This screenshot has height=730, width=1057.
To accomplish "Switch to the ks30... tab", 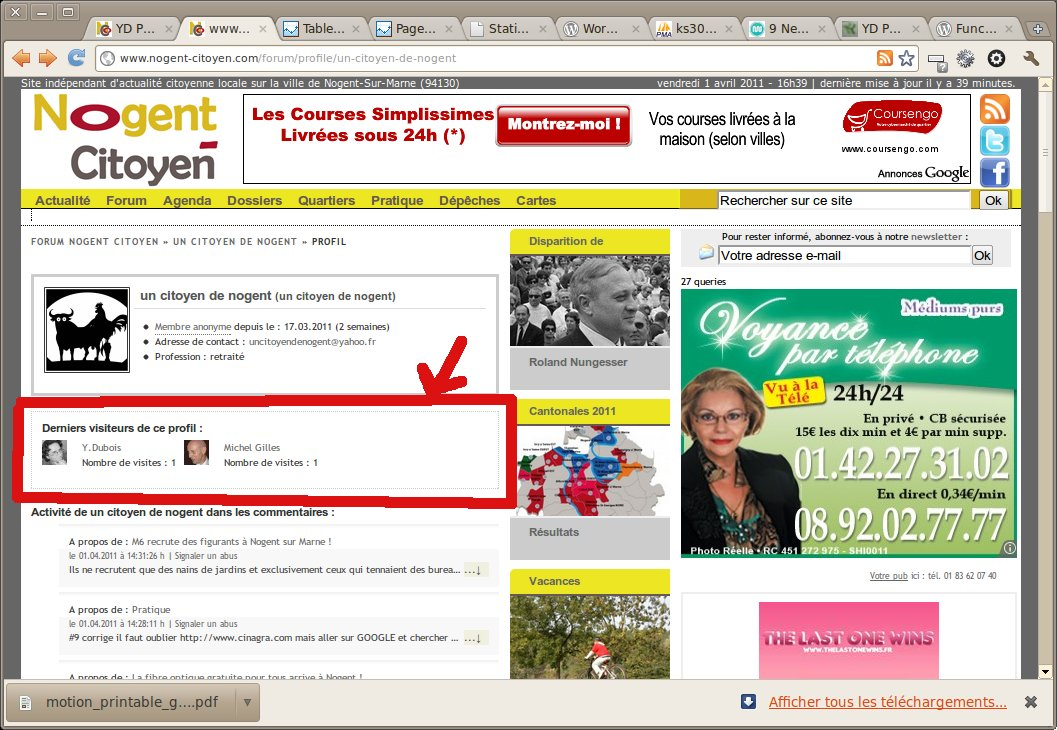I will pos(695,28).
